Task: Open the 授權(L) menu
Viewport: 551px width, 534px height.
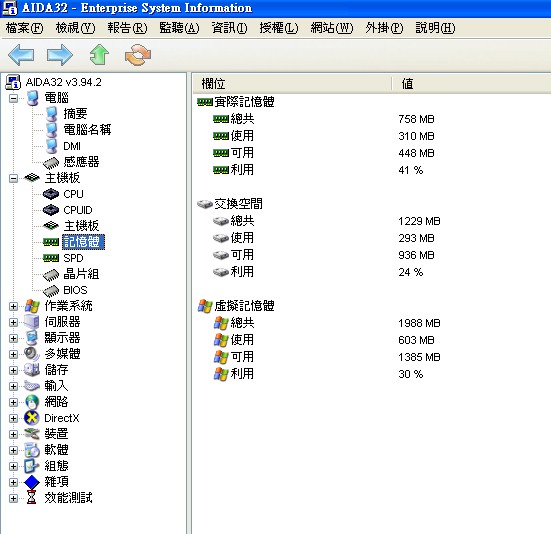Action: (278, 28)
